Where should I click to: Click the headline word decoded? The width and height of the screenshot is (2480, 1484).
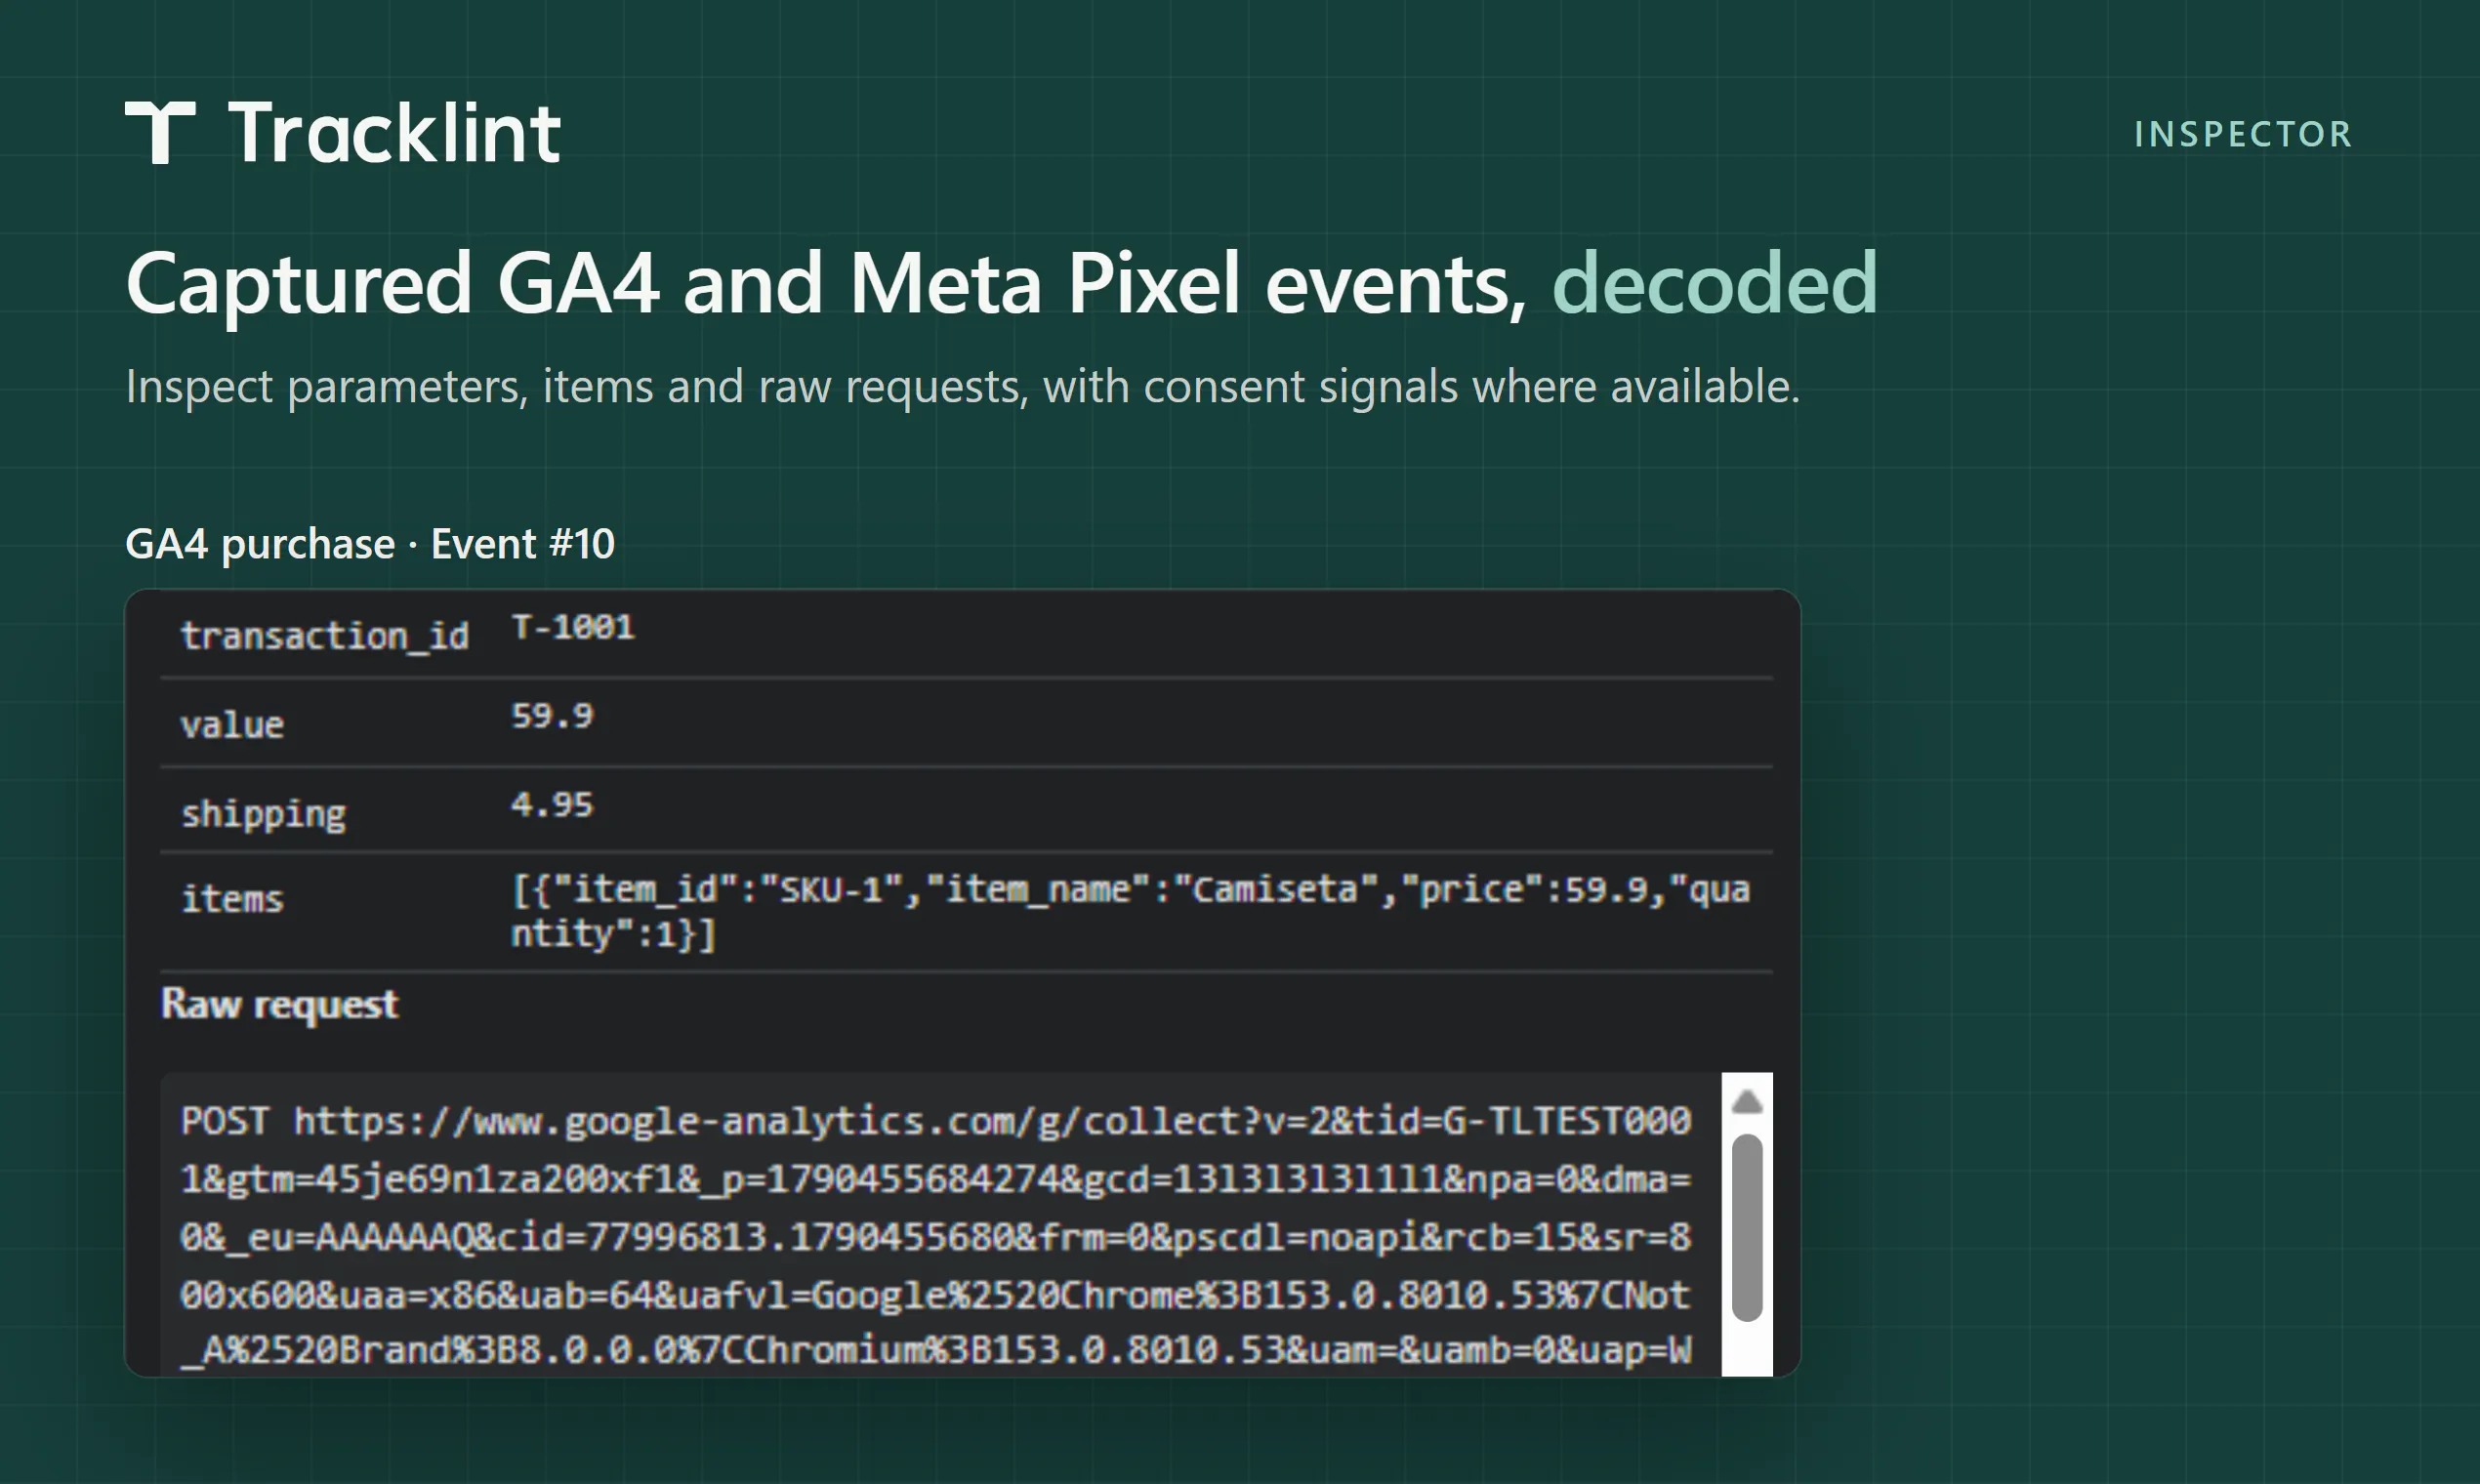1714,284
